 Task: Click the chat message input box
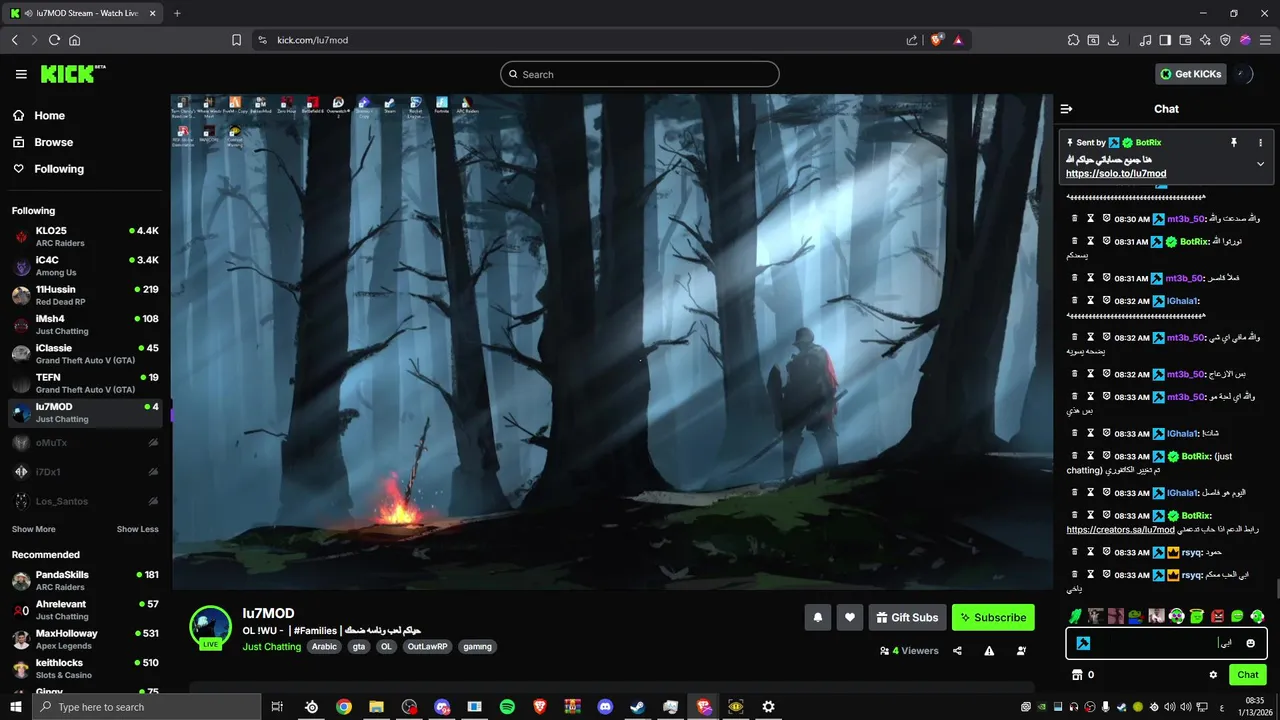pos(1167,643)
